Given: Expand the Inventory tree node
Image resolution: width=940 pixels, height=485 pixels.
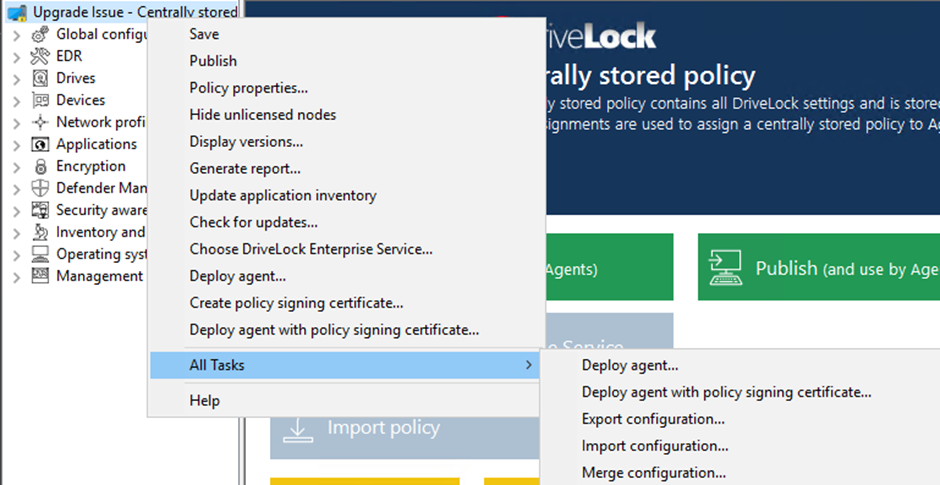Looking at the screenshot, I should coord(17,233).
